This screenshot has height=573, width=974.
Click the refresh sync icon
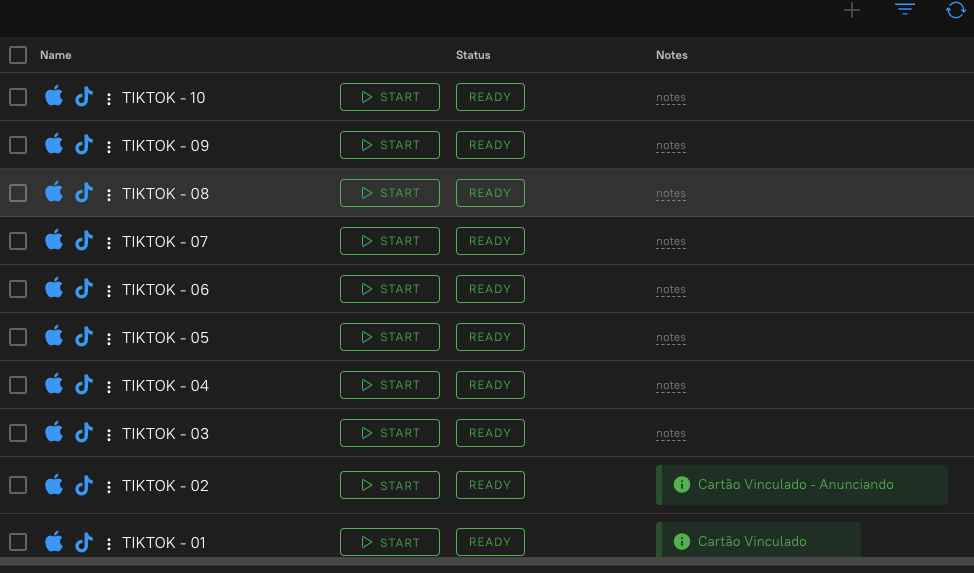[x=955, y=10]
